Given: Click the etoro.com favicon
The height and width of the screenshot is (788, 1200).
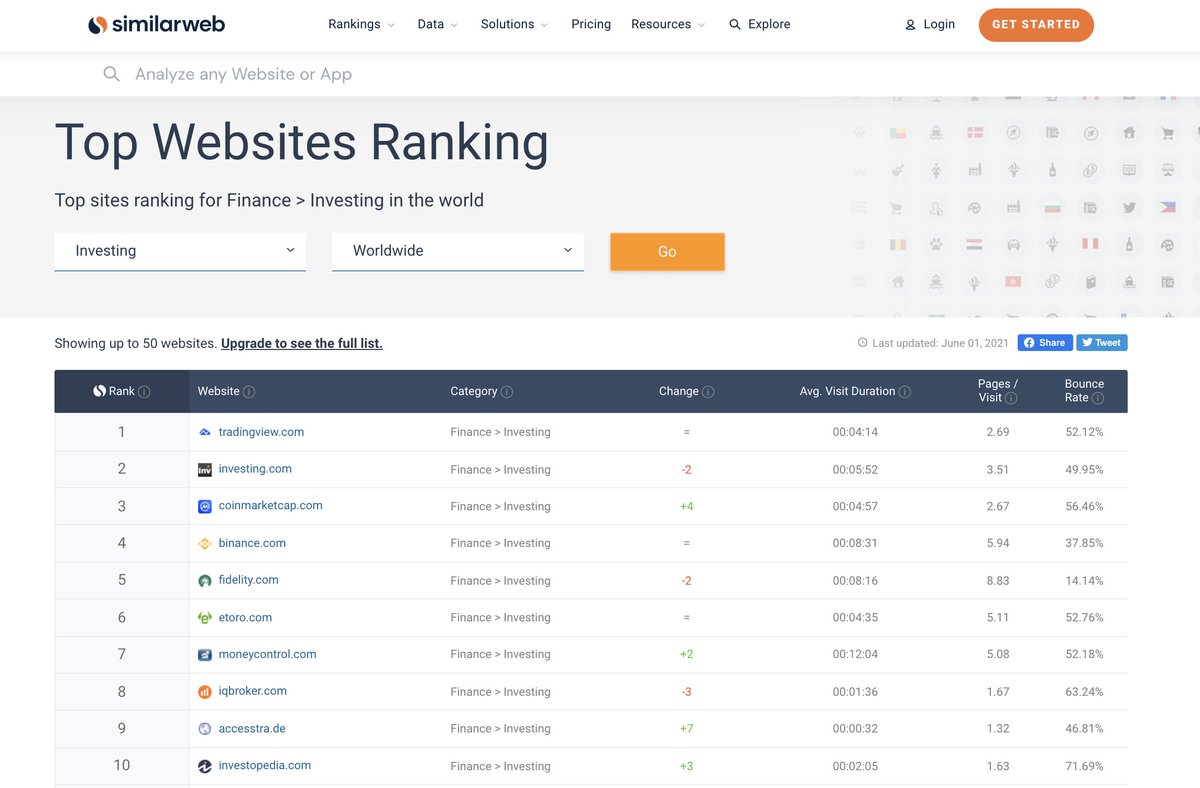Looking at the screenshot, I should click(205, 618).
